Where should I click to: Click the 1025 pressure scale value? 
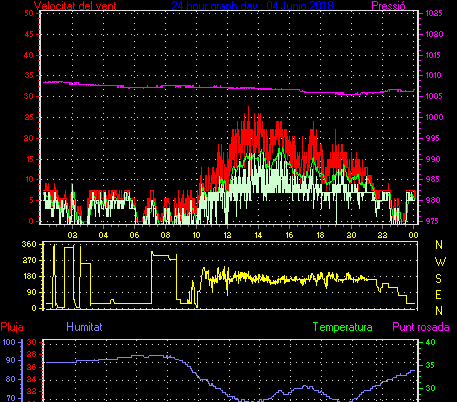click(434, 13)
